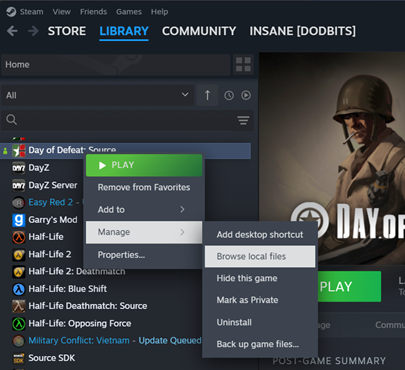The image size is (405, 370).
Task: Click the search magnifier icon
Action: [x=11, y=120]
